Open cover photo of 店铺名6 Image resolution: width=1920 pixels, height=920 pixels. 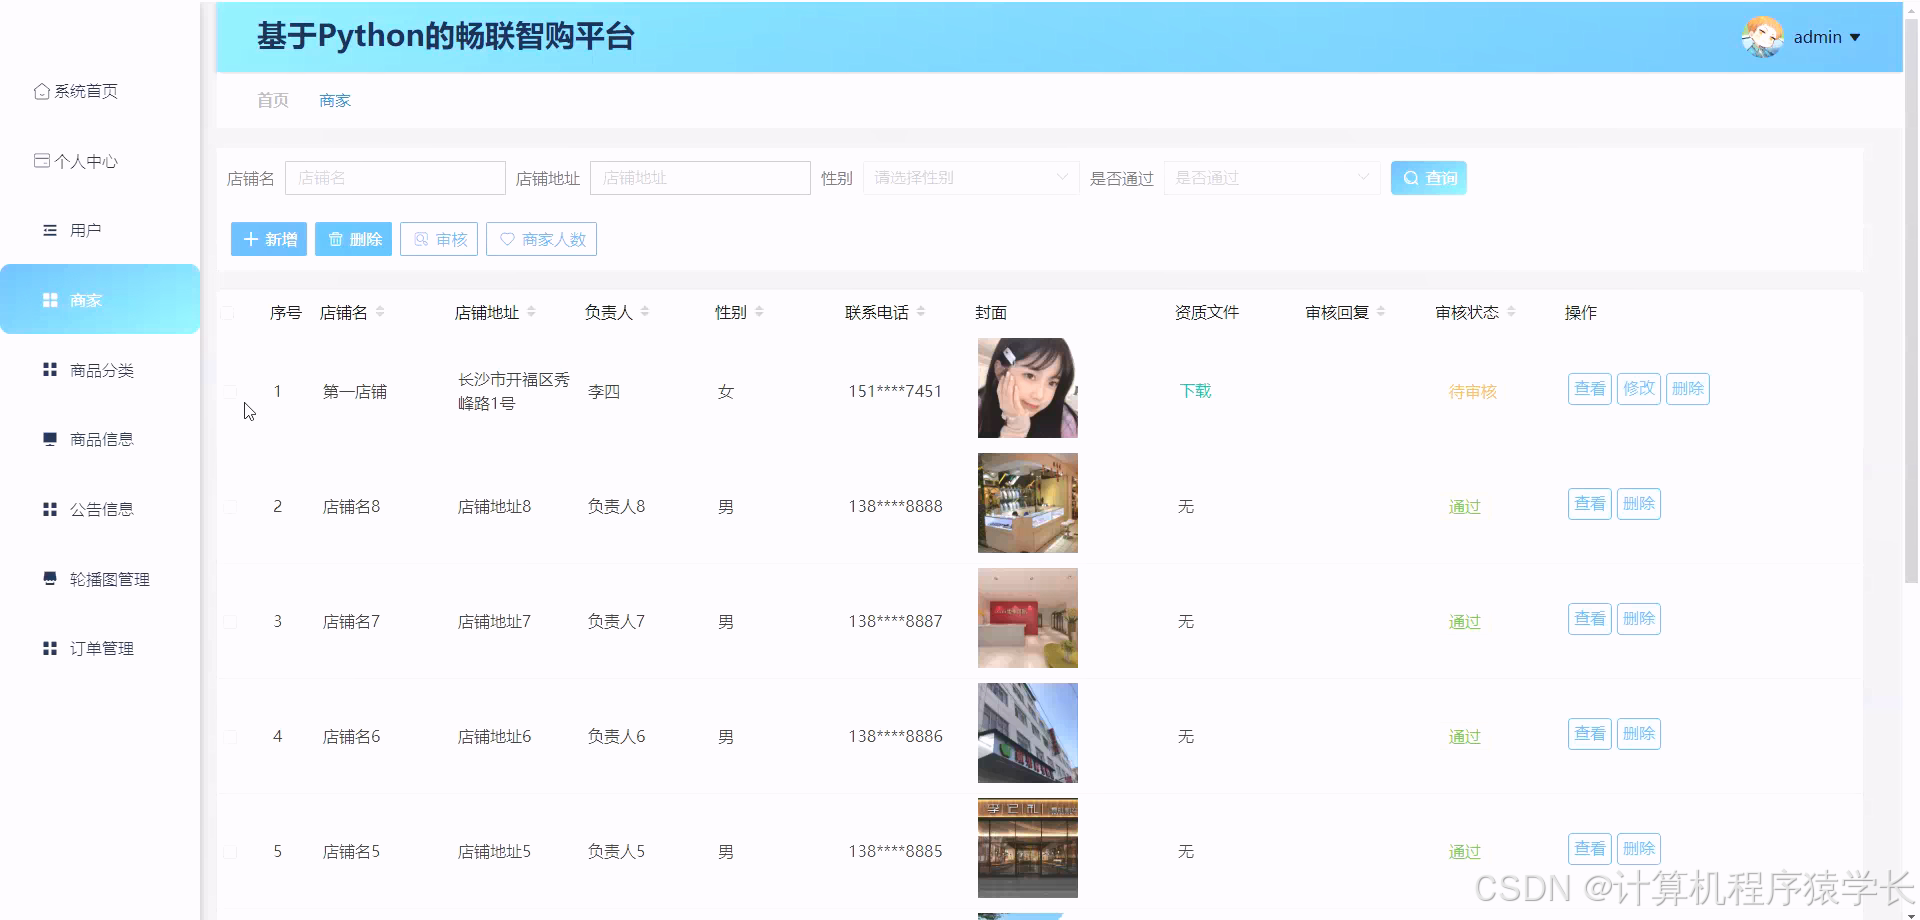tap(1028, 733)
